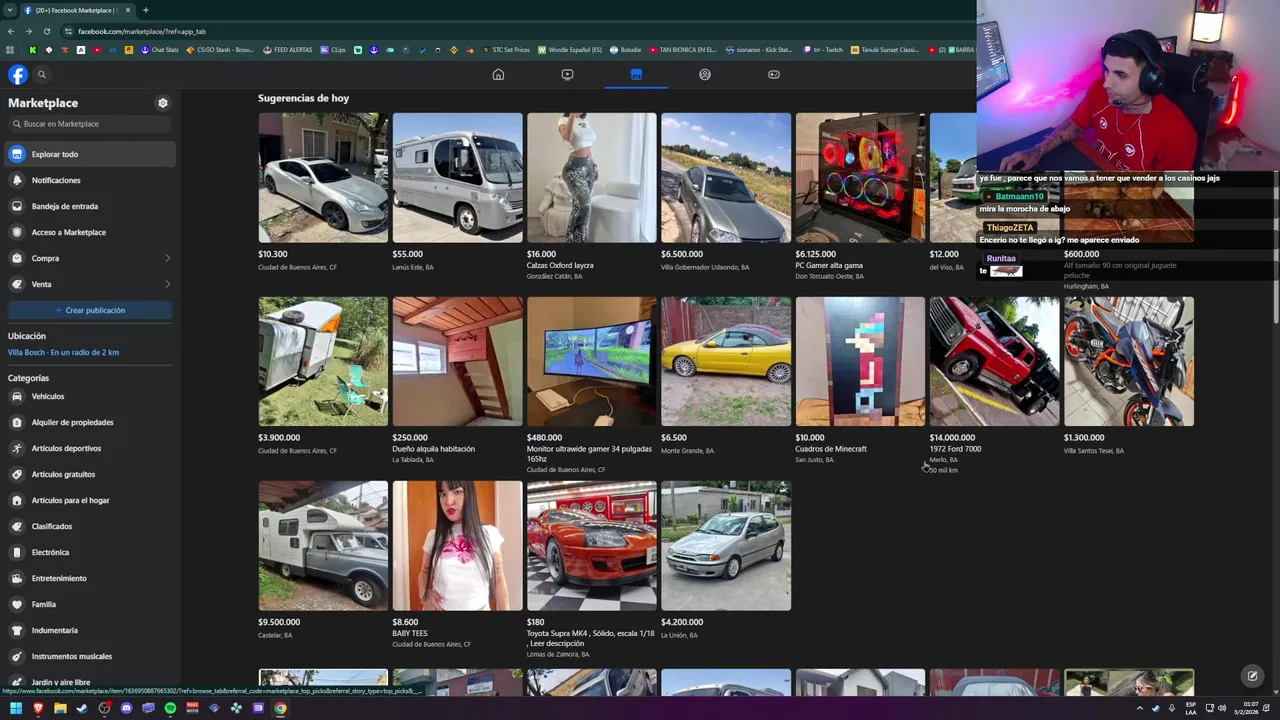Open Artículos gratuitos category
The image size is (1280, 720).
pos(90,474)
